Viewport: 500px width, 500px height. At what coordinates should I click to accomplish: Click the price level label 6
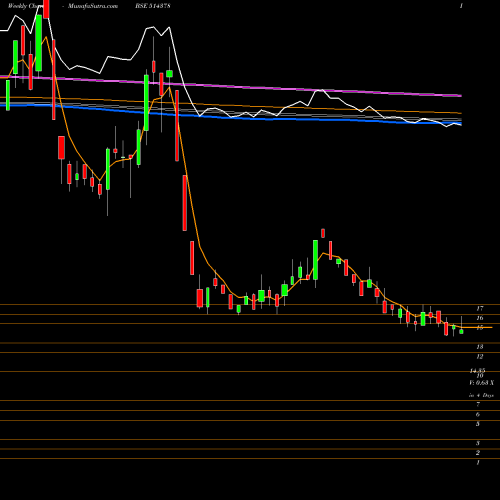[478, 414]
